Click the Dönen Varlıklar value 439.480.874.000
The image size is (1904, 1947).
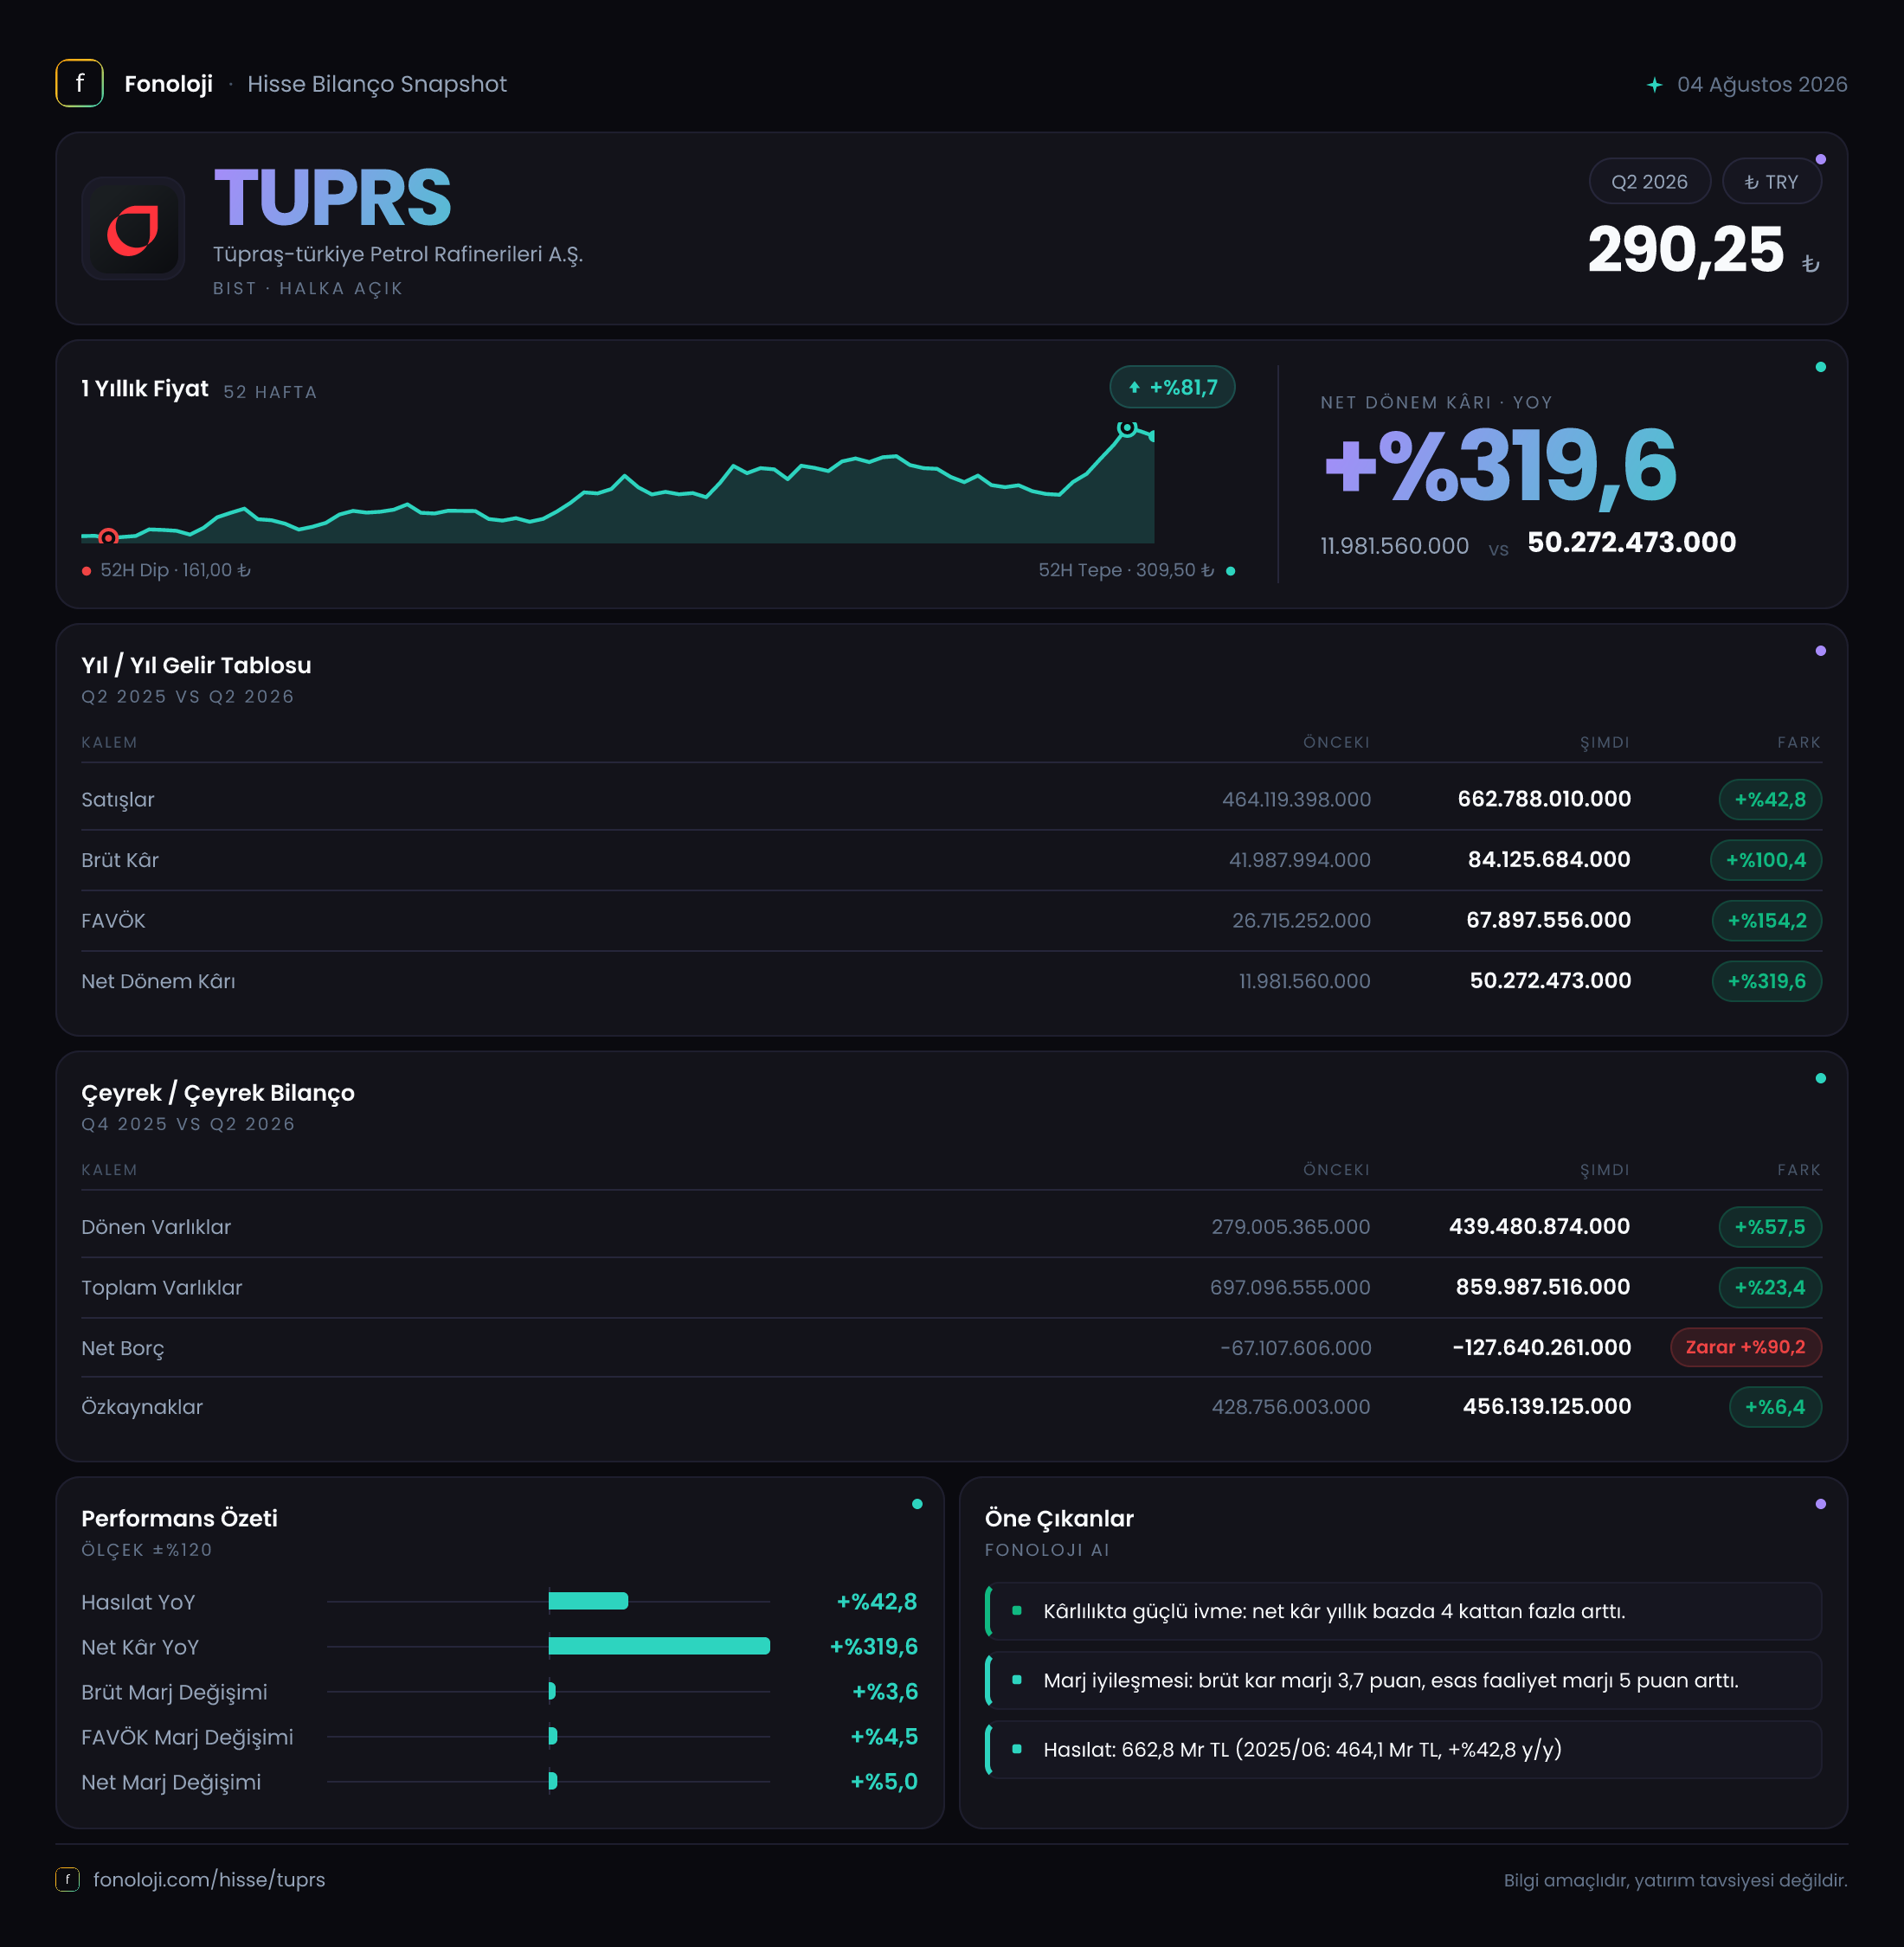tap(1540, 1227)
